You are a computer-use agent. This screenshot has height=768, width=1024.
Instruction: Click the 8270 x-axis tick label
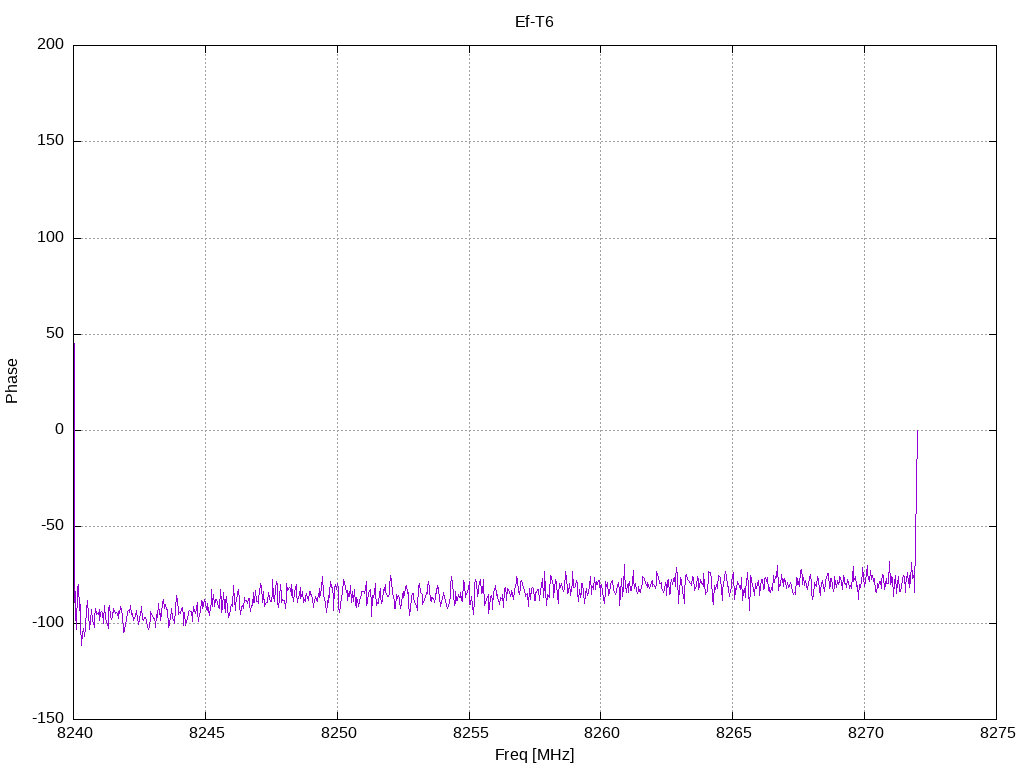tap(865, 733)
